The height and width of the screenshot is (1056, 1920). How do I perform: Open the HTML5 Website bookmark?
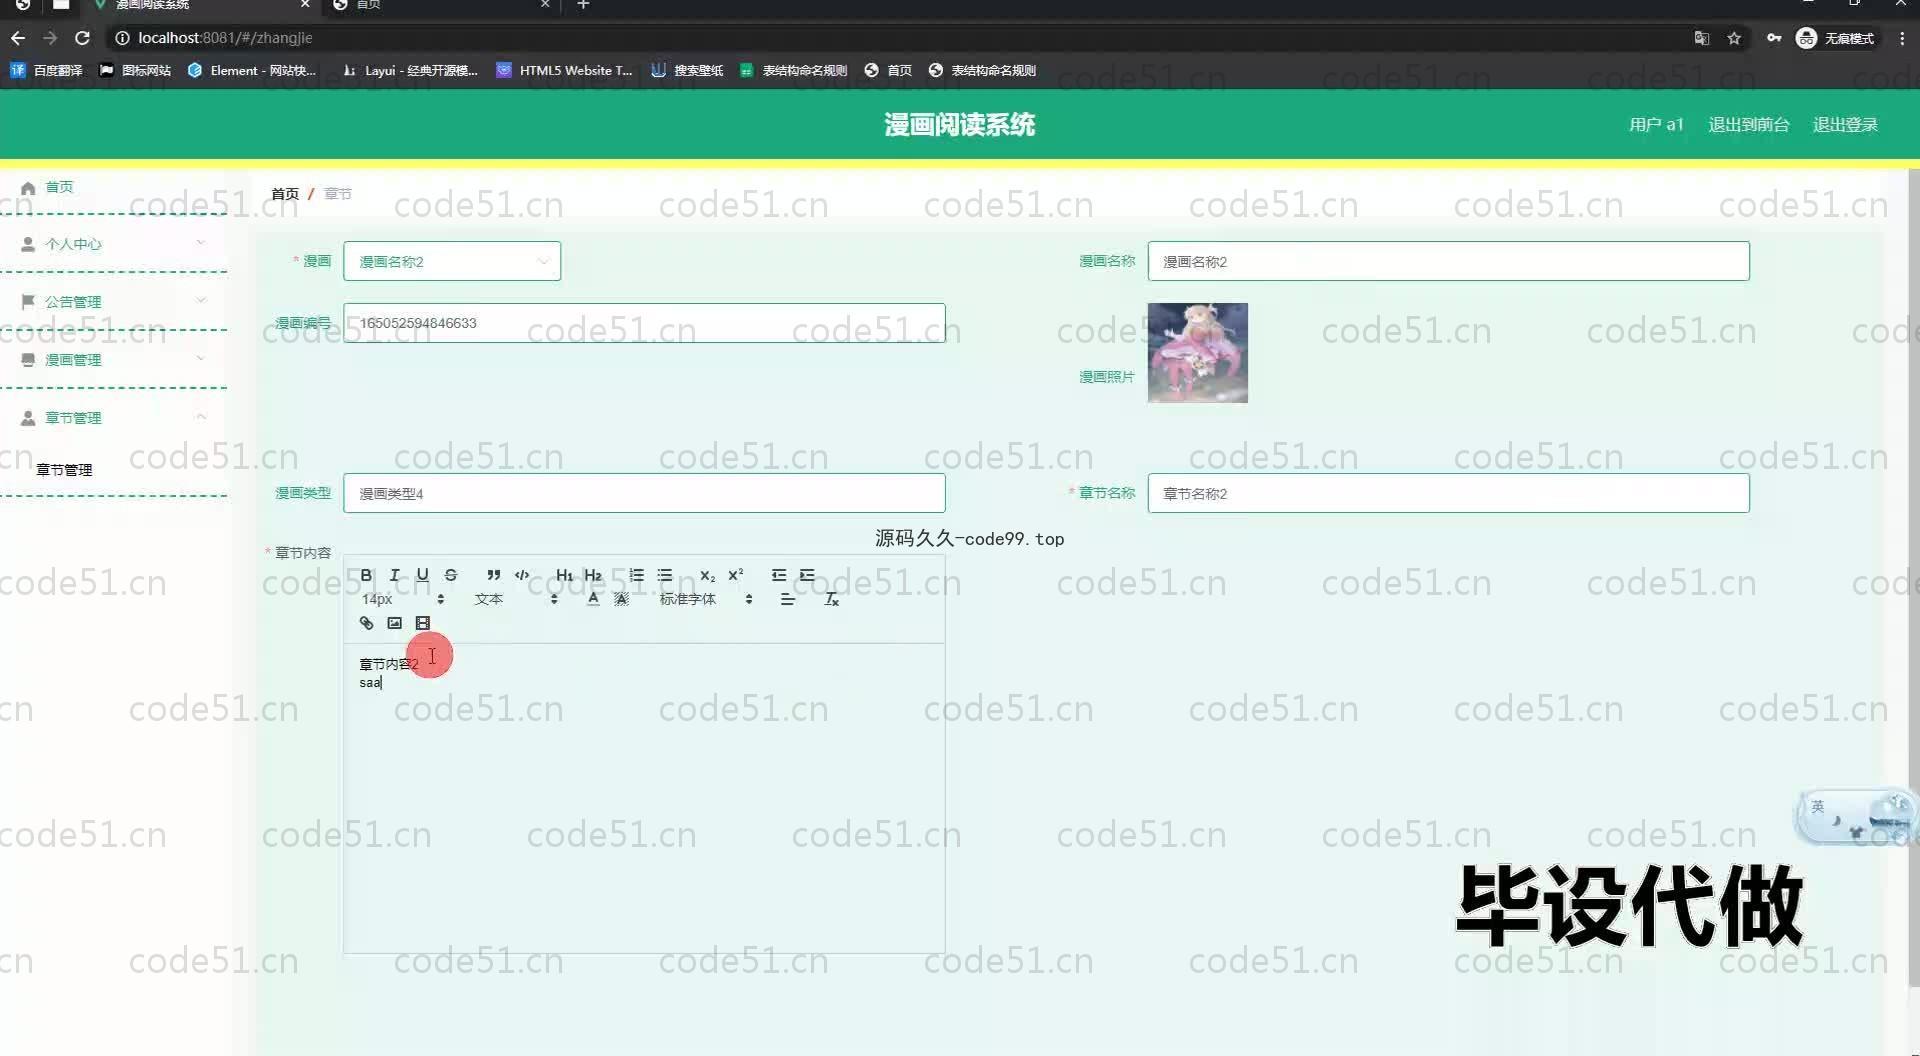pos(565,70)
